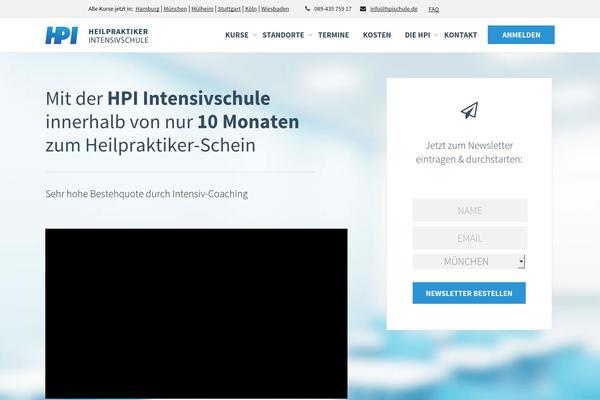Click the HPI logo
The image size is (600, 400).
[62, 35]
